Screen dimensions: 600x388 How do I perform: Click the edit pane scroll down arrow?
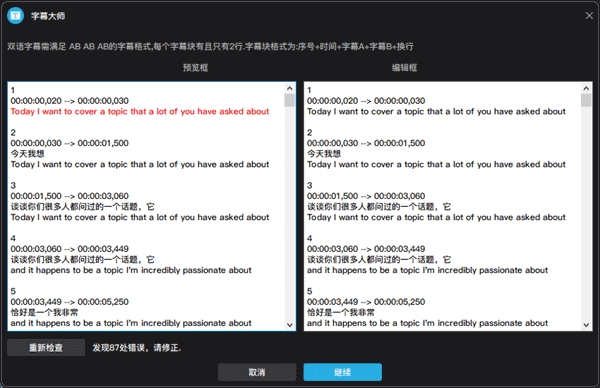point(586,325)
